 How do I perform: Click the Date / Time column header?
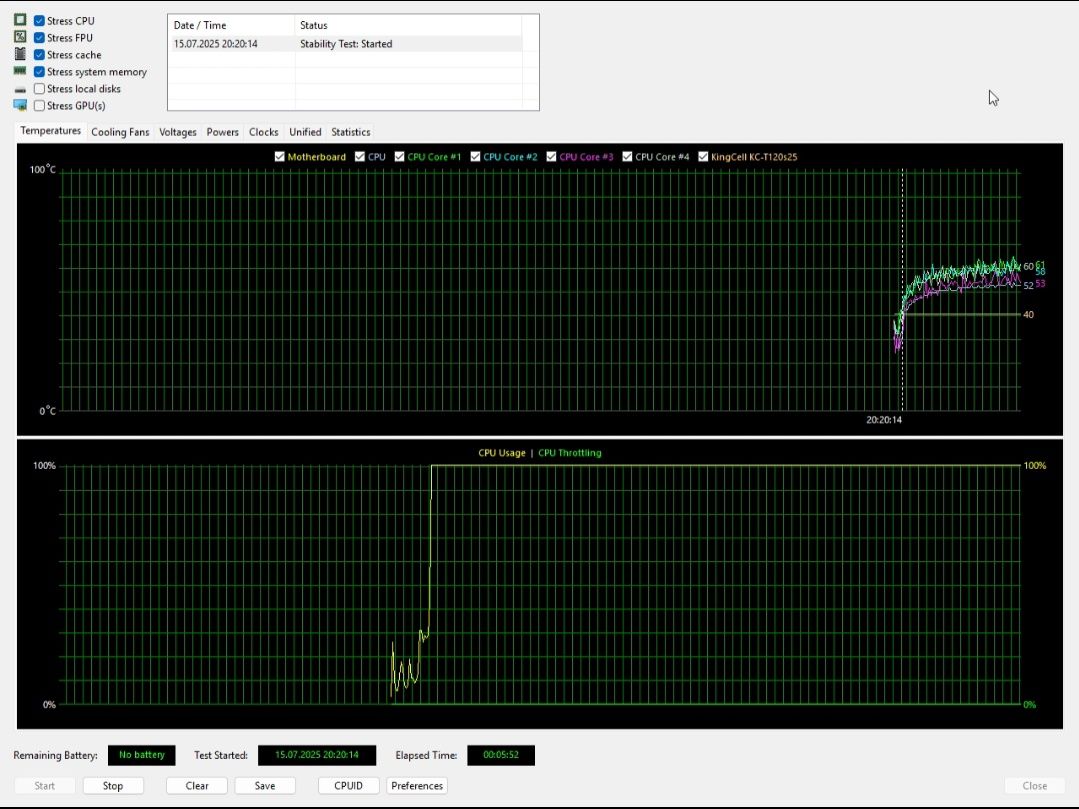click(231, 25)
